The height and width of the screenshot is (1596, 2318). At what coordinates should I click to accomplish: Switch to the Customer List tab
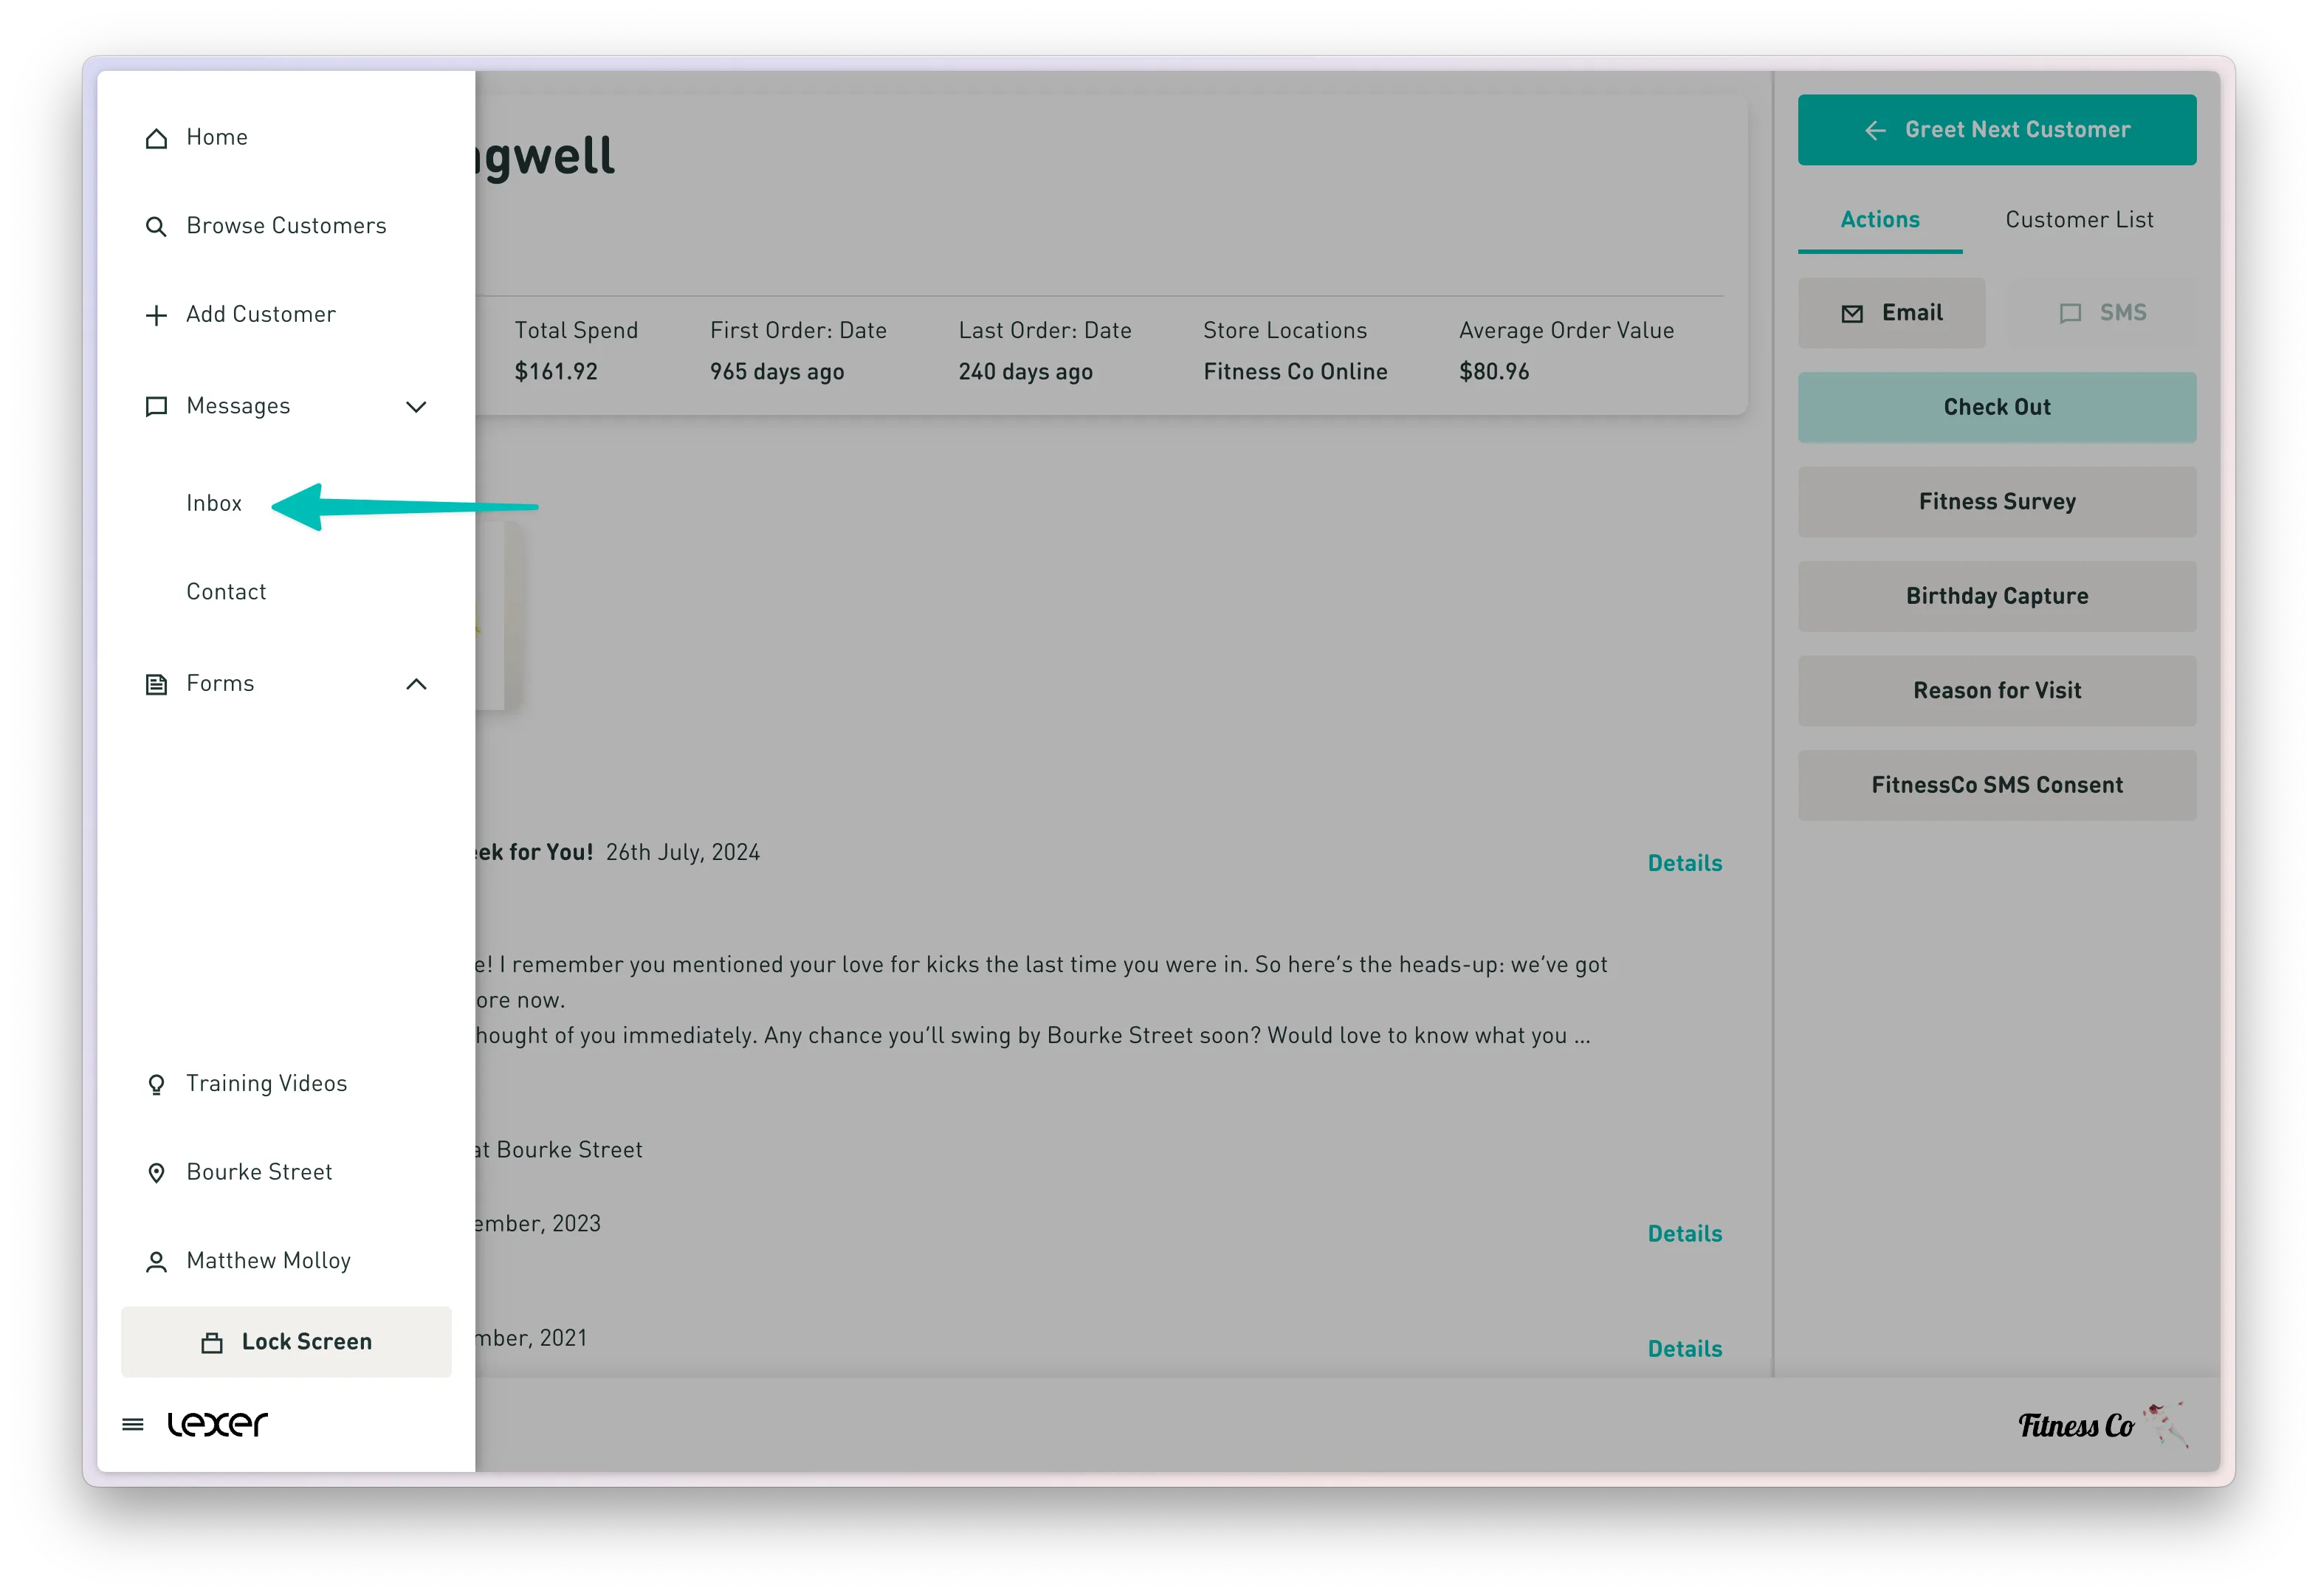pos(2079,220)
